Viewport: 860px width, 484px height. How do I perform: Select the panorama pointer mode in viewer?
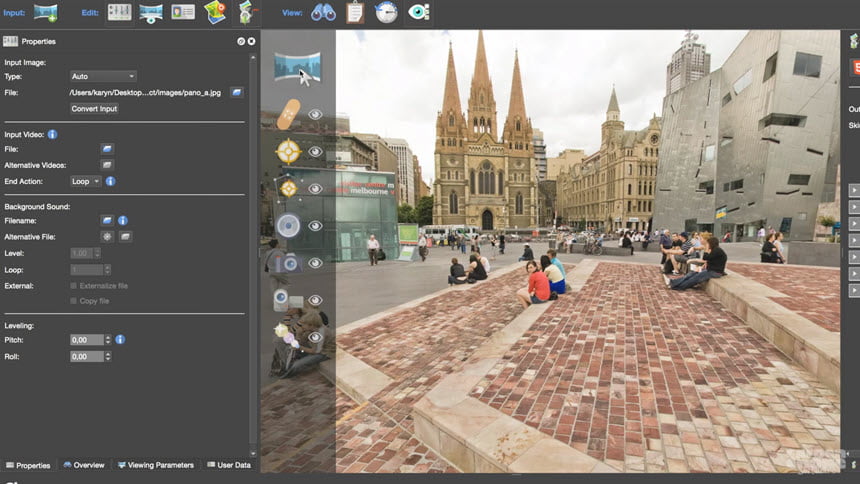coord(297,68)
